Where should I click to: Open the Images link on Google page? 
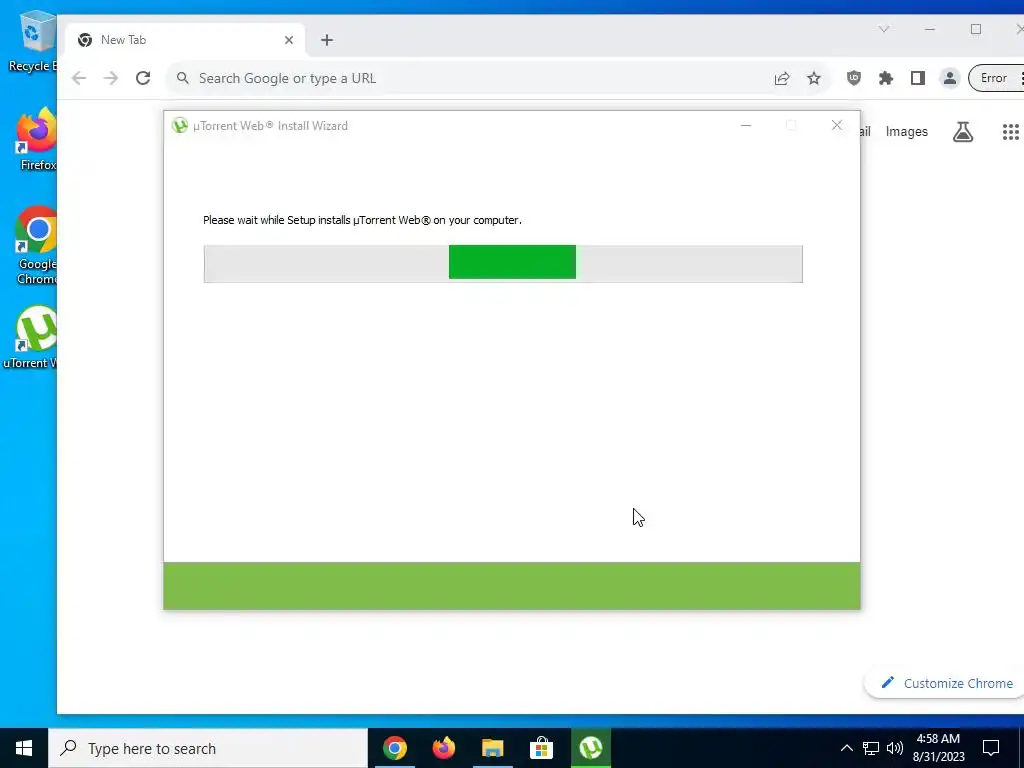pyautogui.click(x=906, y=132)
